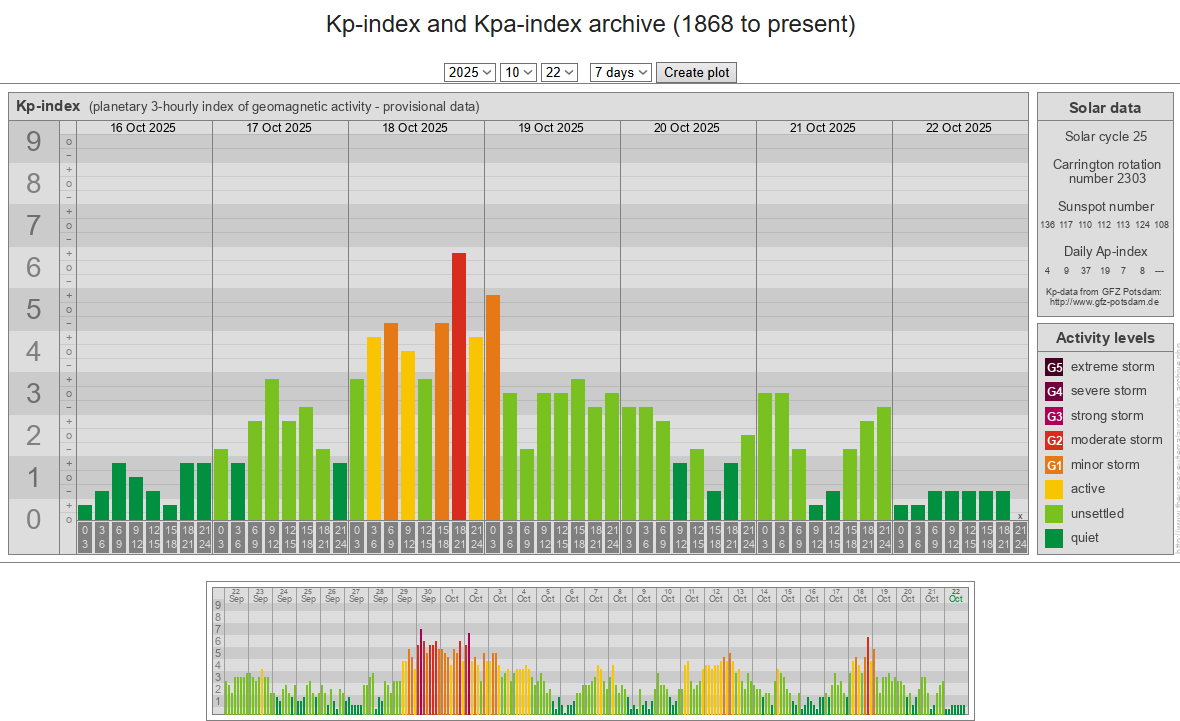Click the sunspot value 108
The width and height of the screenshot is (1180, 721).
point(1162,225)
